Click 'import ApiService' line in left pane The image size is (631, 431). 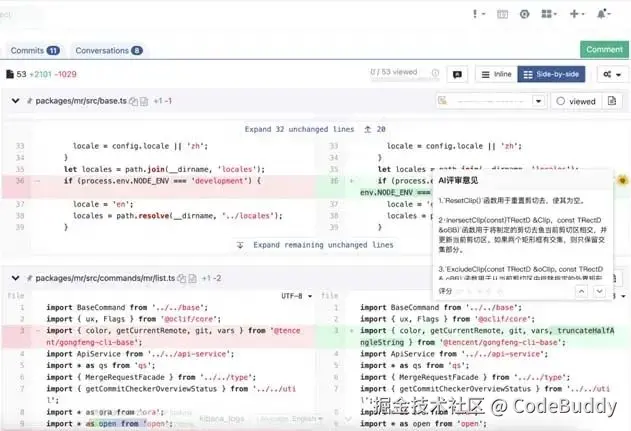[140, 354]
